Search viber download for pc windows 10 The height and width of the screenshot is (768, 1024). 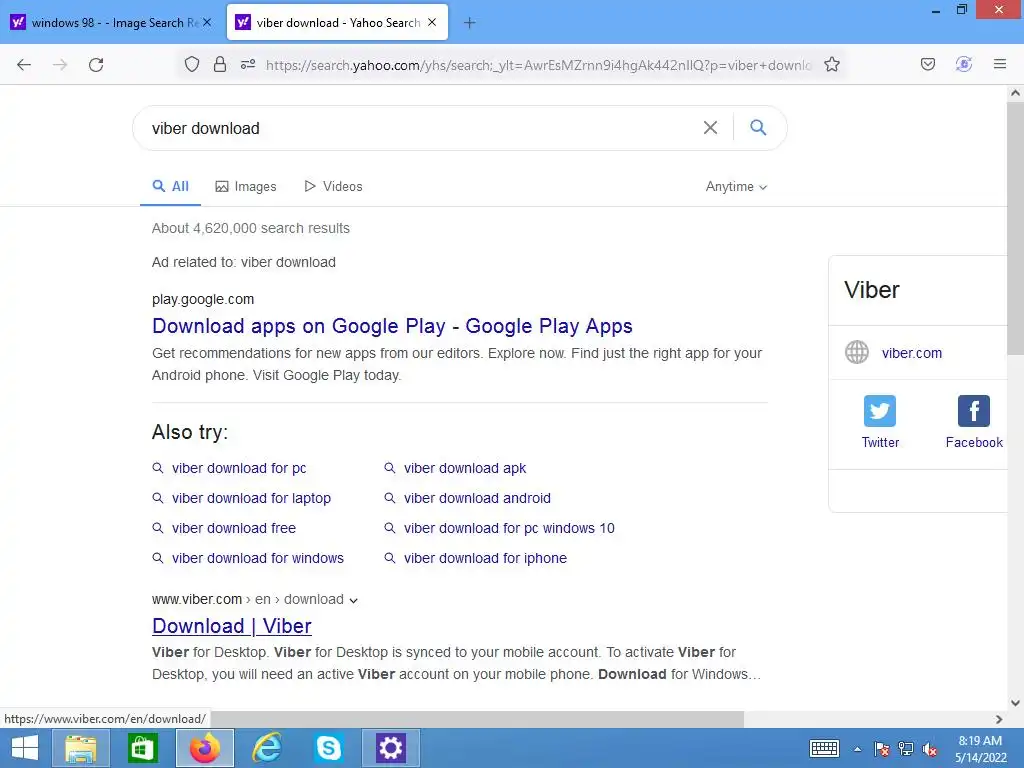tap(509, 528)
